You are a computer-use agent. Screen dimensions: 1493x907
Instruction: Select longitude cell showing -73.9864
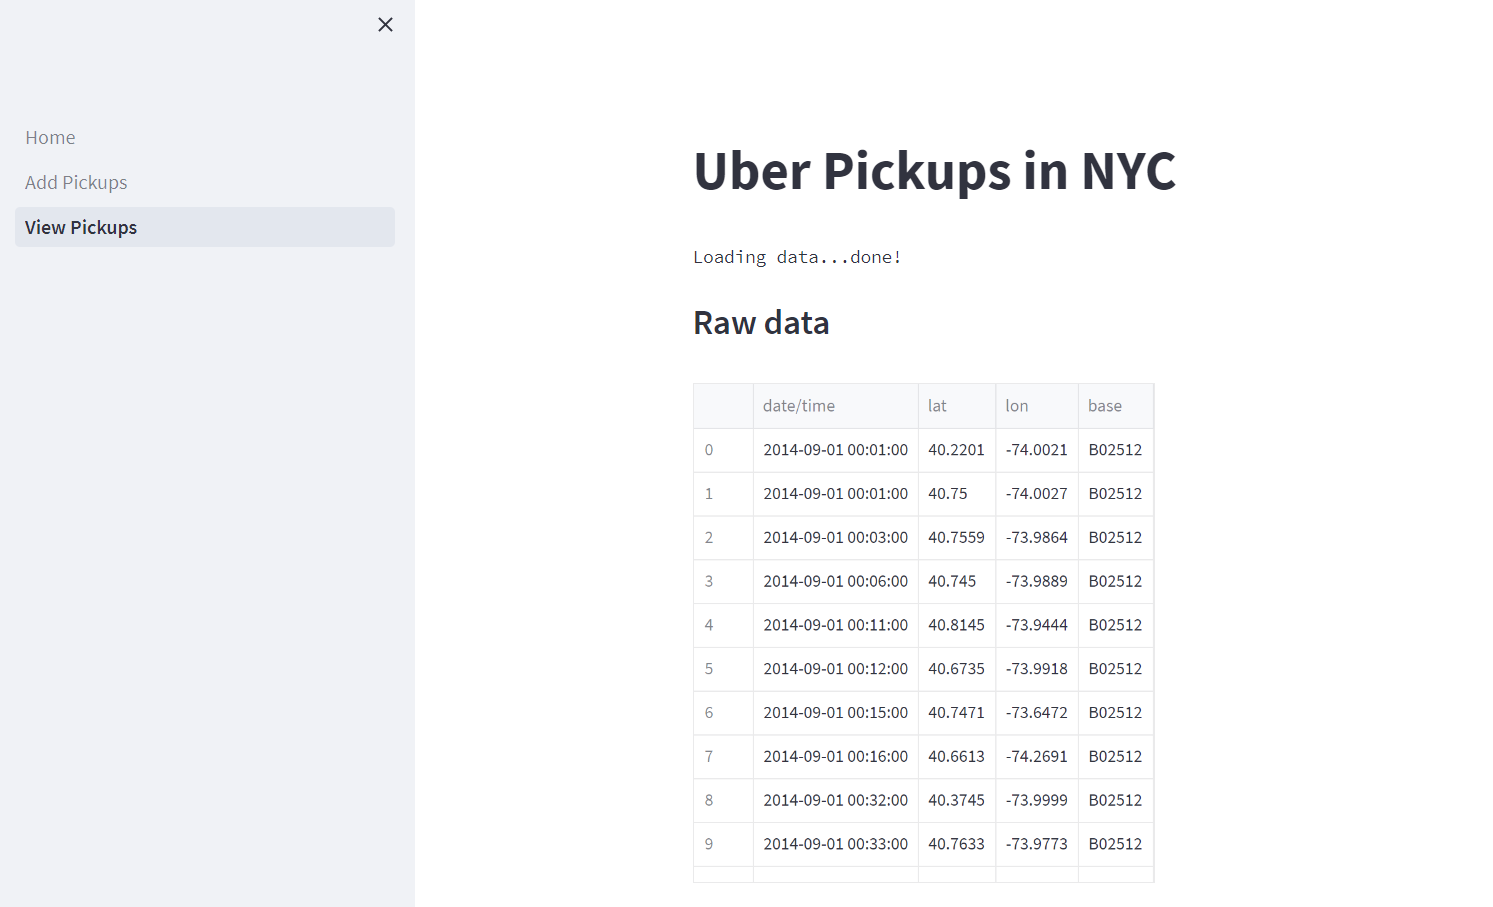(x=1036, y=538)
